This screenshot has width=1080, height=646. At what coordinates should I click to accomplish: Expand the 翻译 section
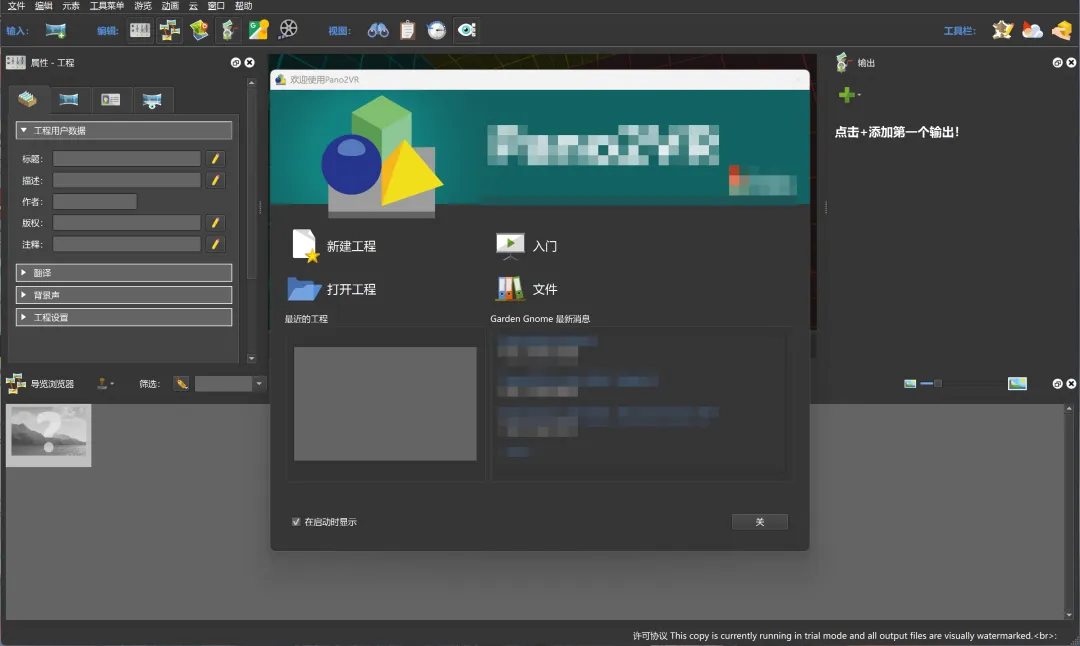[x=124, y=273]
